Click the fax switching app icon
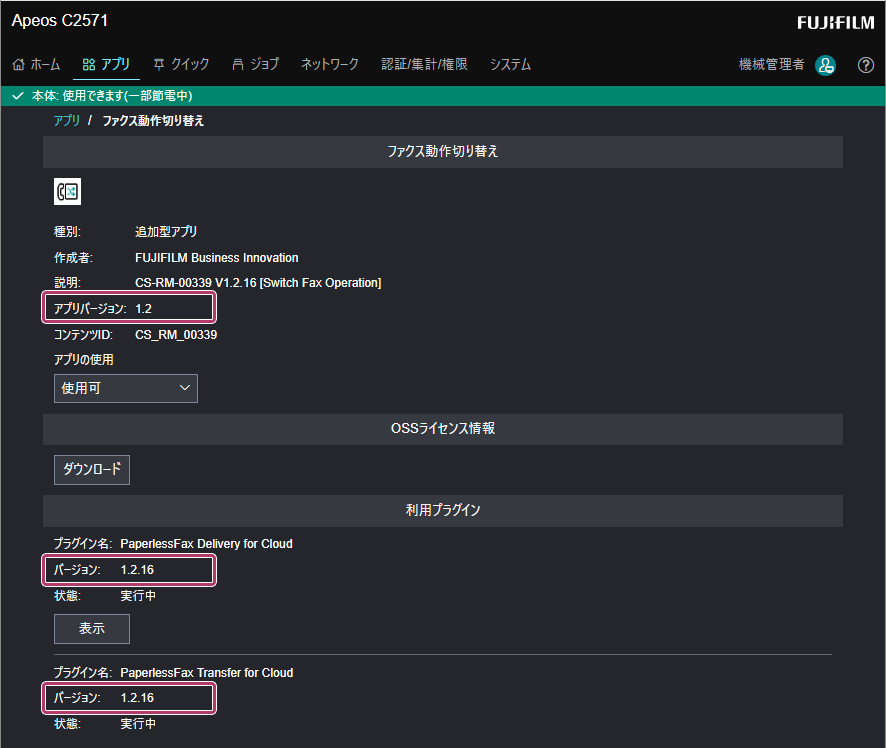886x748 pixels. pyautogui.click(x=67, y=192)
